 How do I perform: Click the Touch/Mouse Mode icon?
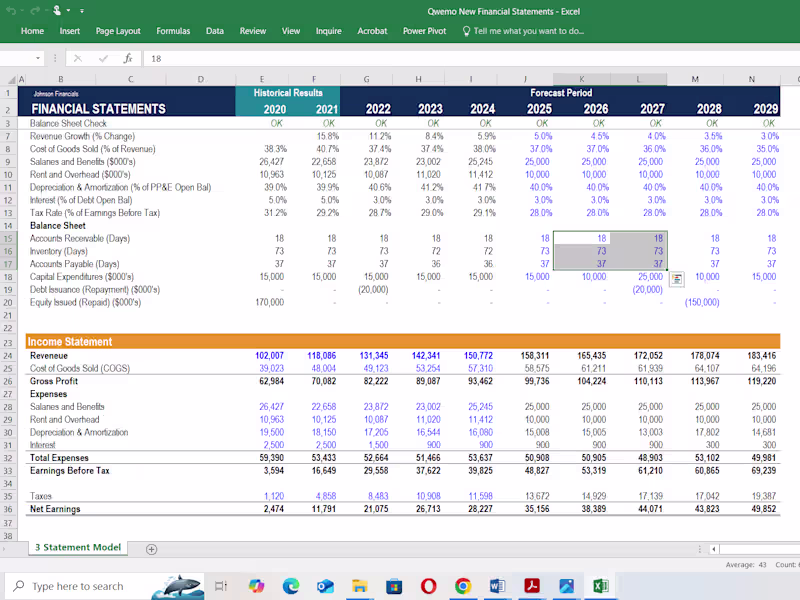pyautogui.click(x=57, y=11)
